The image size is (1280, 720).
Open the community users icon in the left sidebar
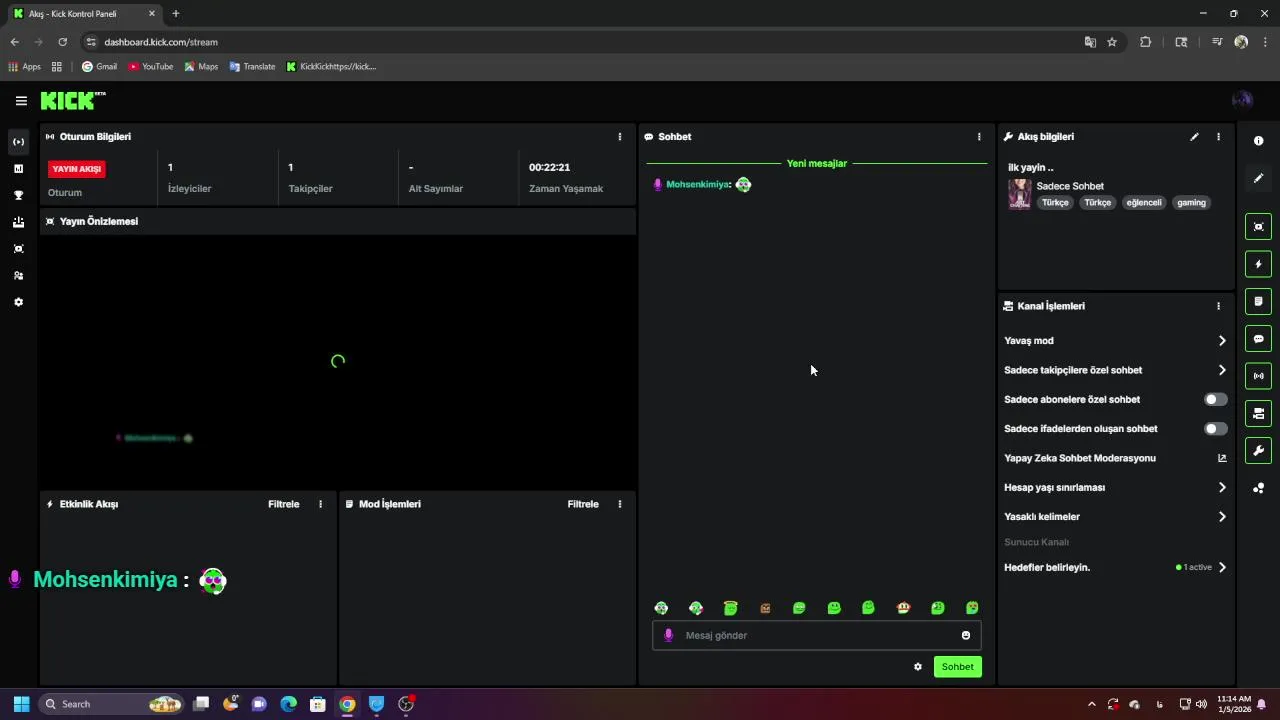click(x=18, y=275)
